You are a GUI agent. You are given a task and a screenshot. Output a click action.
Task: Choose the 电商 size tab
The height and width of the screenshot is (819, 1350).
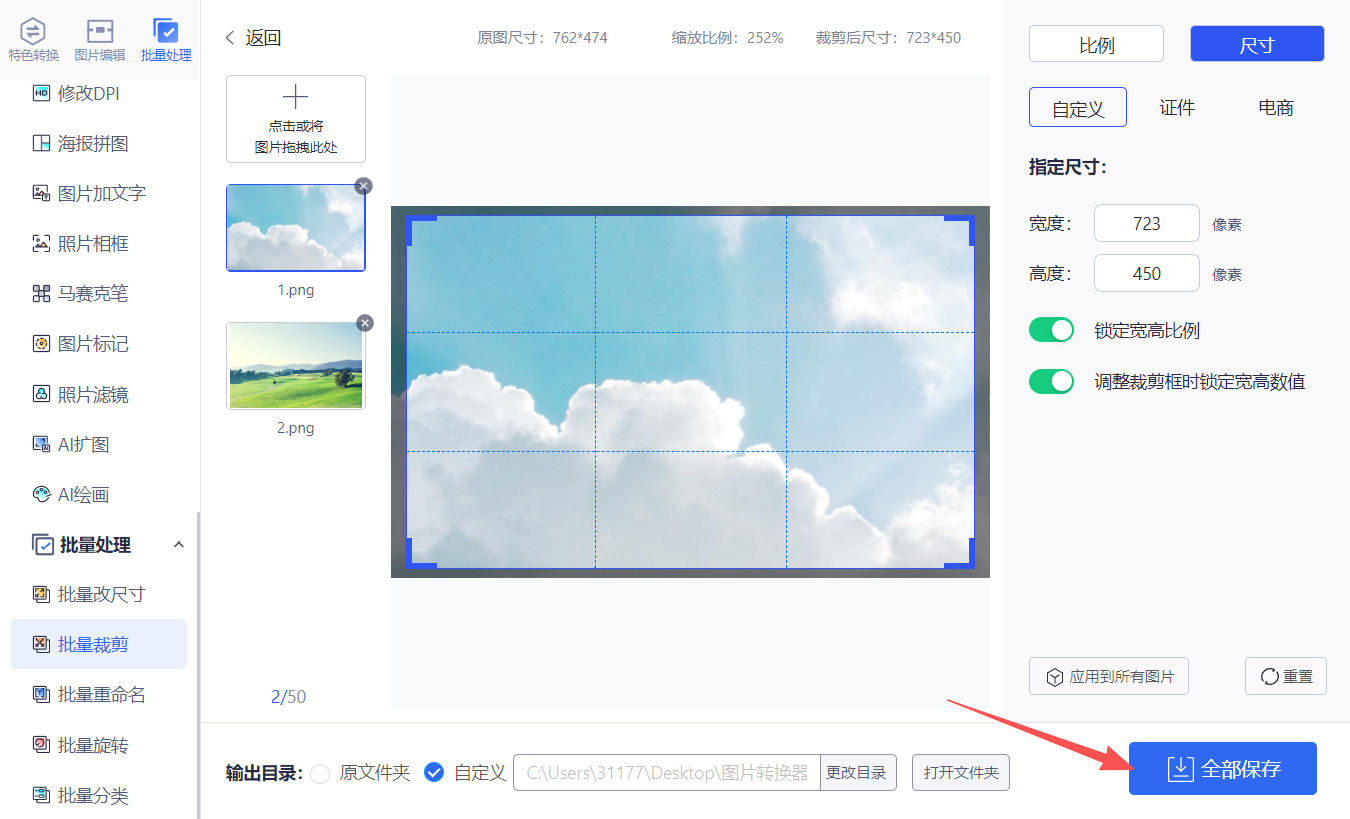tap(1276, 107)
